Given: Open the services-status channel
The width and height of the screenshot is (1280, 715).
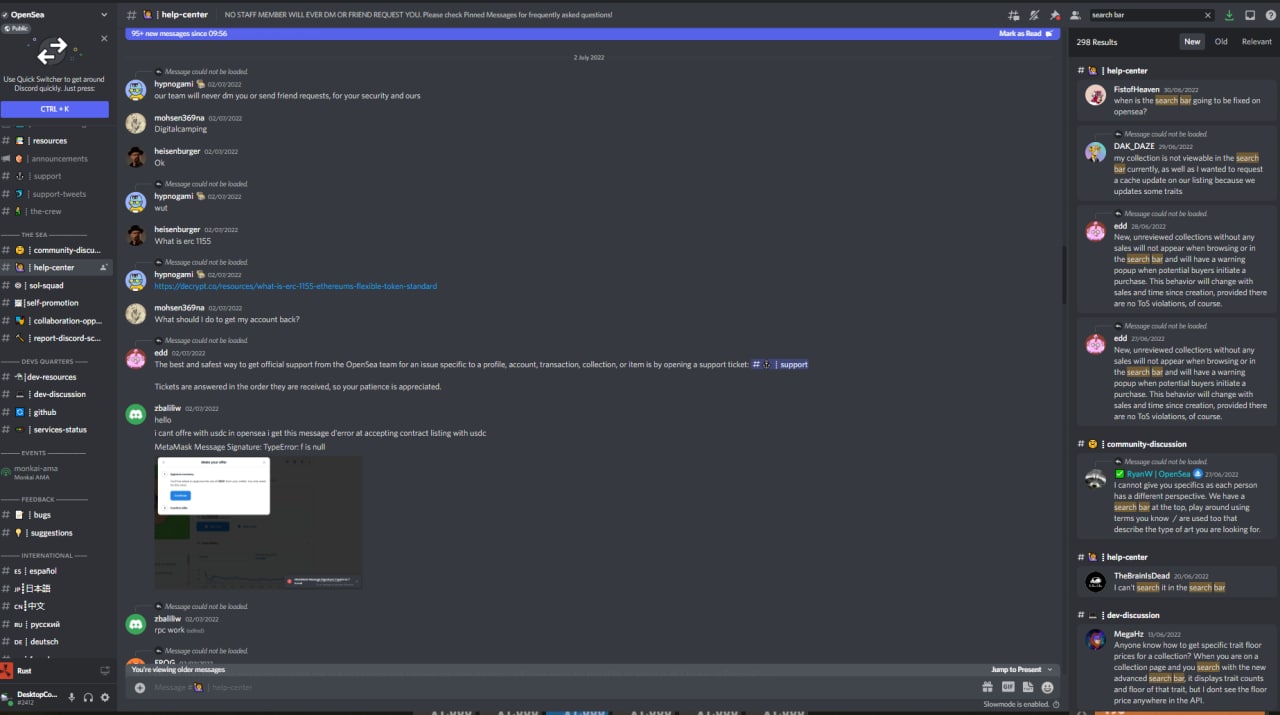Looking at the screenshot, I should coord(56,430).
